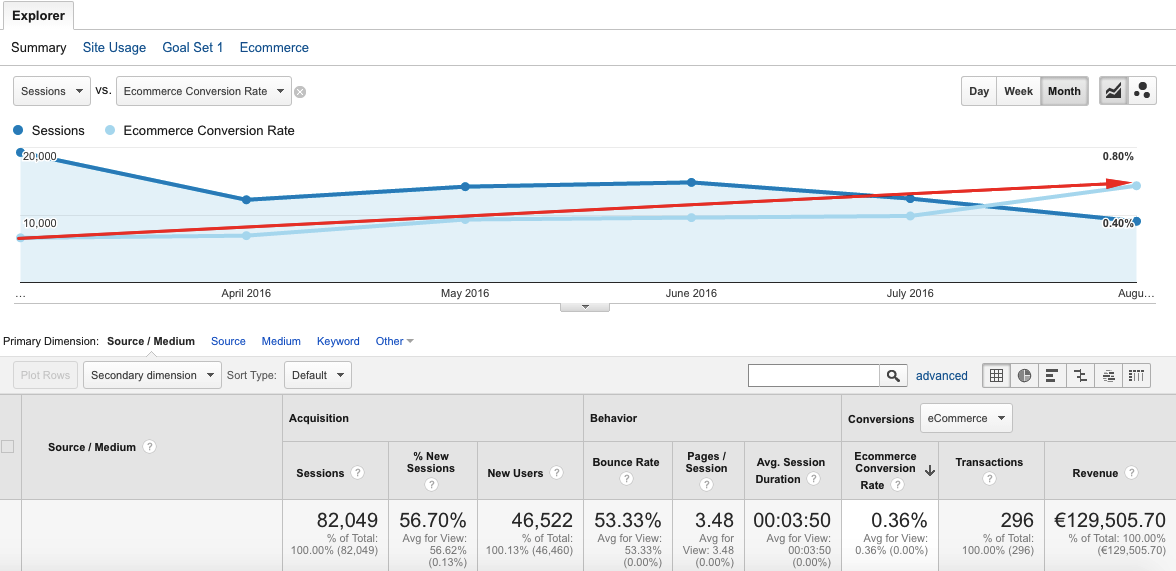Select the data table view icon

point(996,376)
